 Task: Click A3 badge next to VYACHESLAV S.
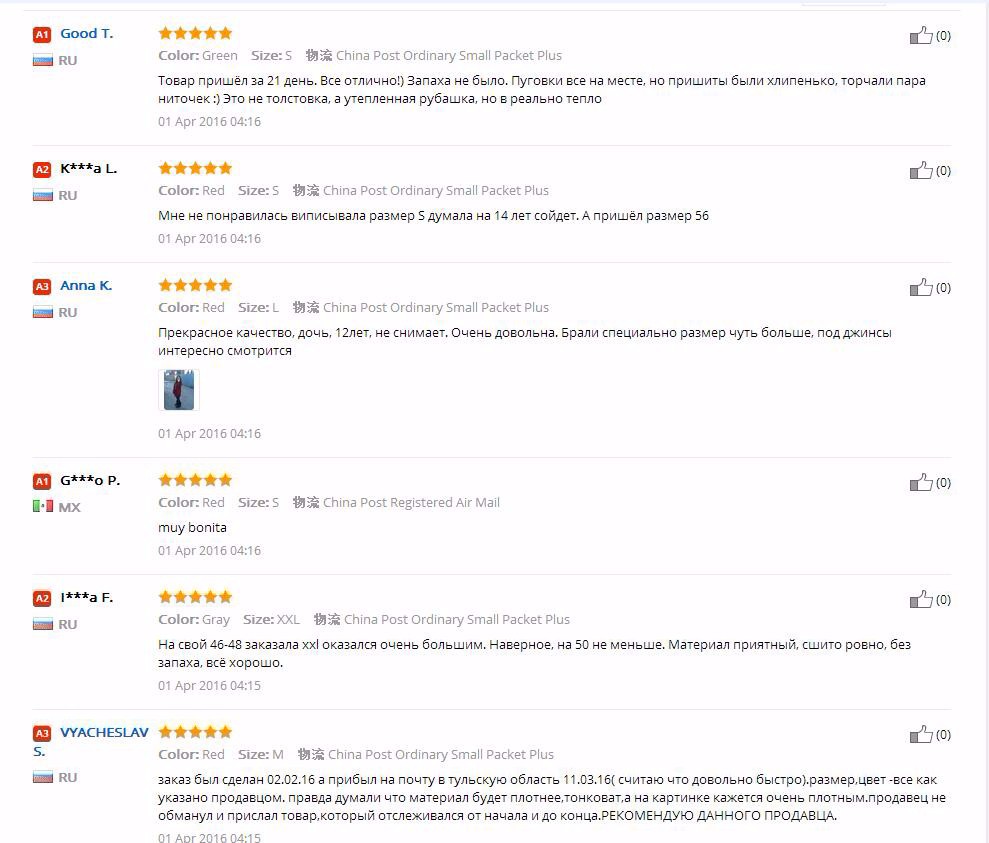click(x=42, y=733)
